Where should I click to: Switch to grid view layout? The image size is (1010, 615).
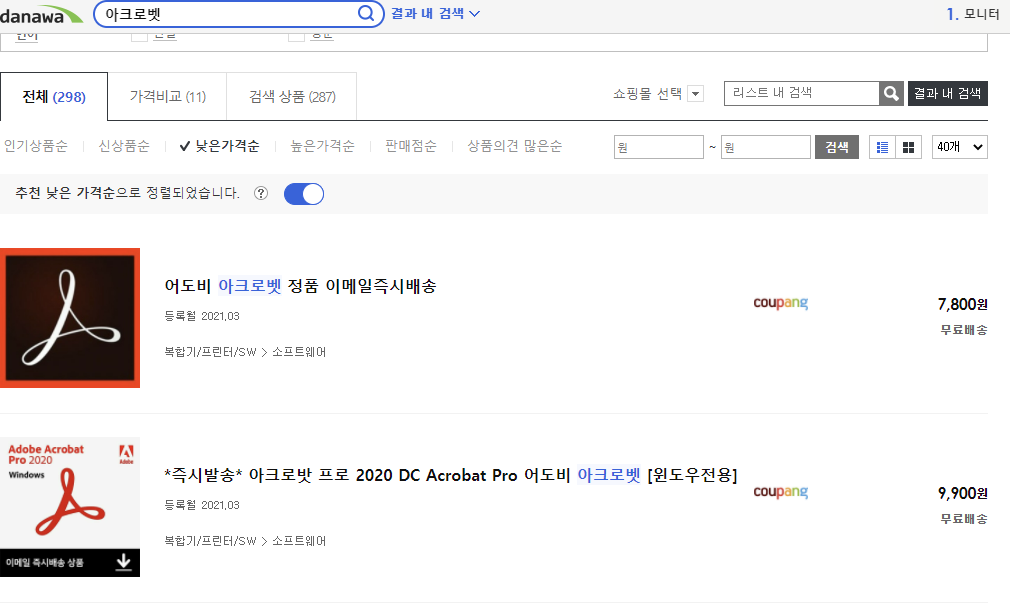(x=908, y=147)
